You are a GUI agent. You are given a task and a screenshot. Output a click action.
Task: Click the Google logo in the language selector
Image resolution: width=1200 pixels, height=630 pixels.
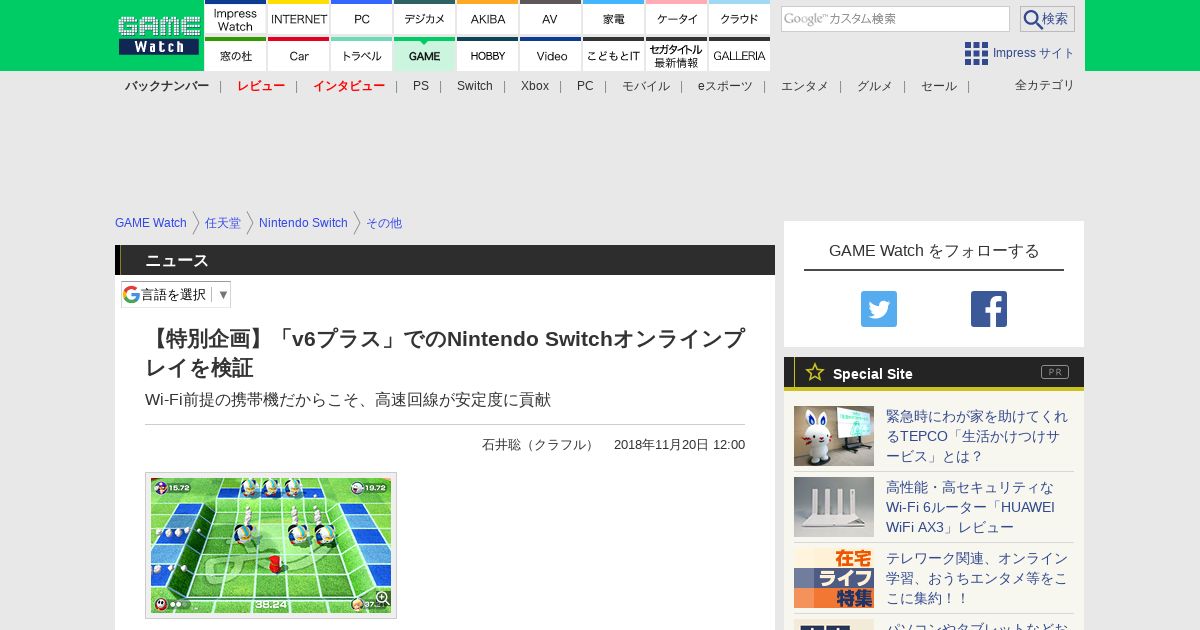click(x=131, y=294)
